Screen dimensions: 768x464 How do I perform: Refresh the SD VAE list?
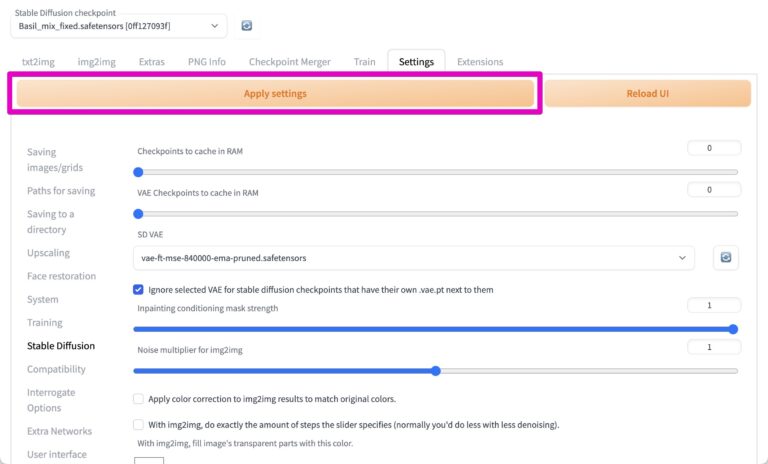tap(726, 258)
